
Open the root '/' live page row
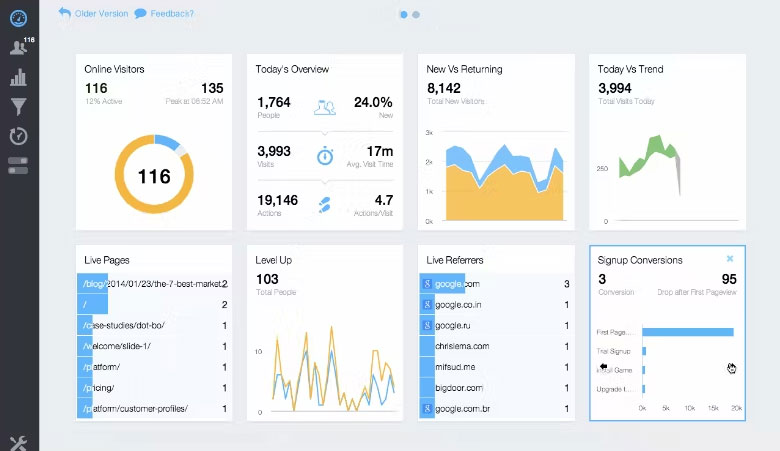154,305
